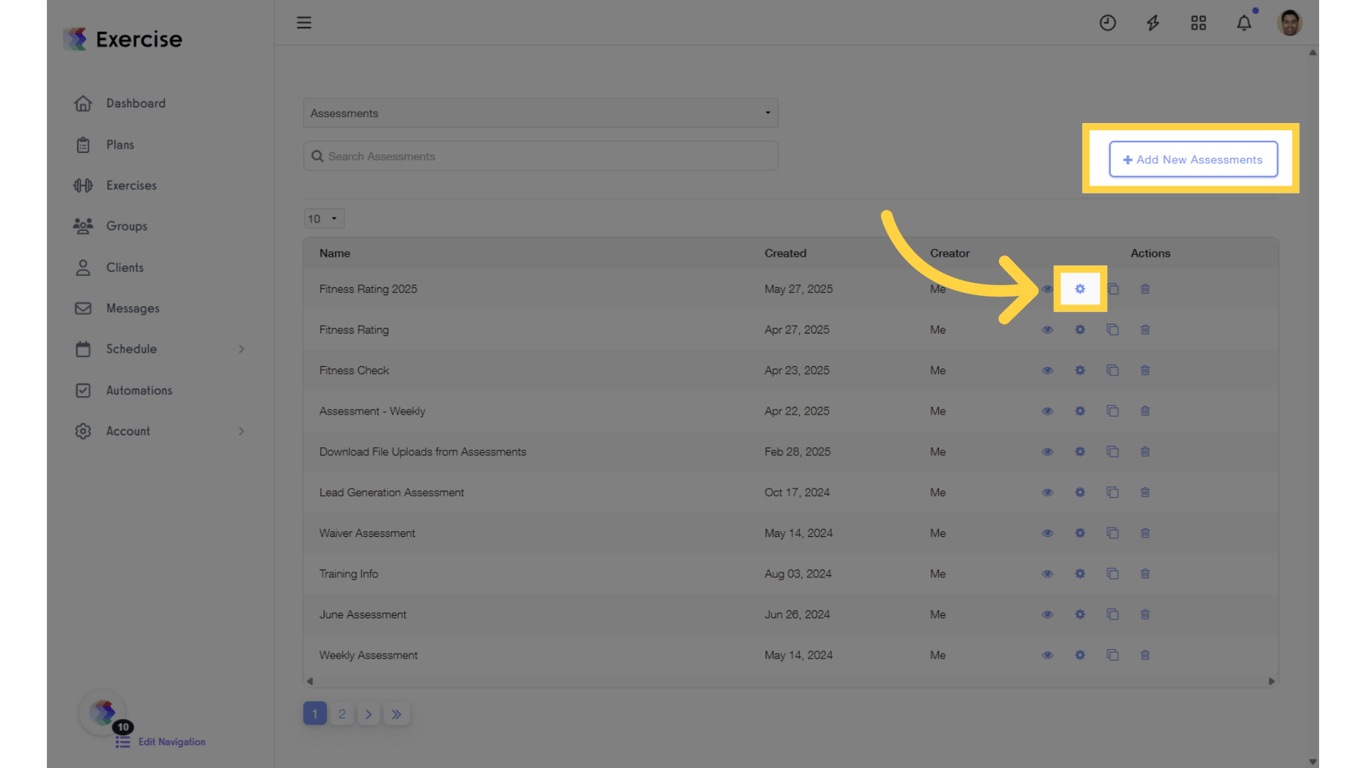Open the apps grid icon in top bar

(1198, 22)
